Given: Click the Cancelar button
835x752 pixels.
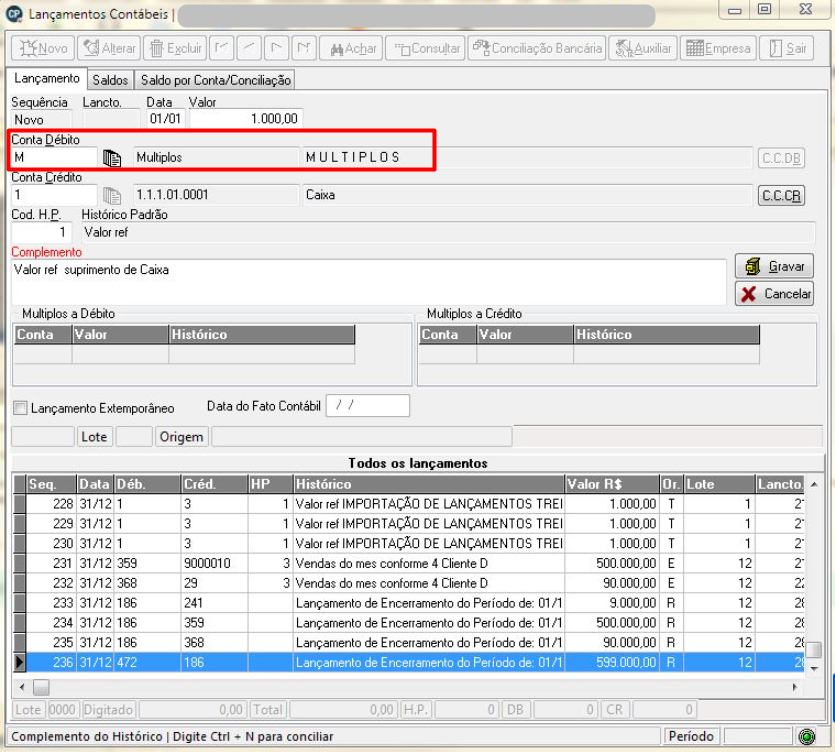Looking at the screenshot, I should pos(774,293).
